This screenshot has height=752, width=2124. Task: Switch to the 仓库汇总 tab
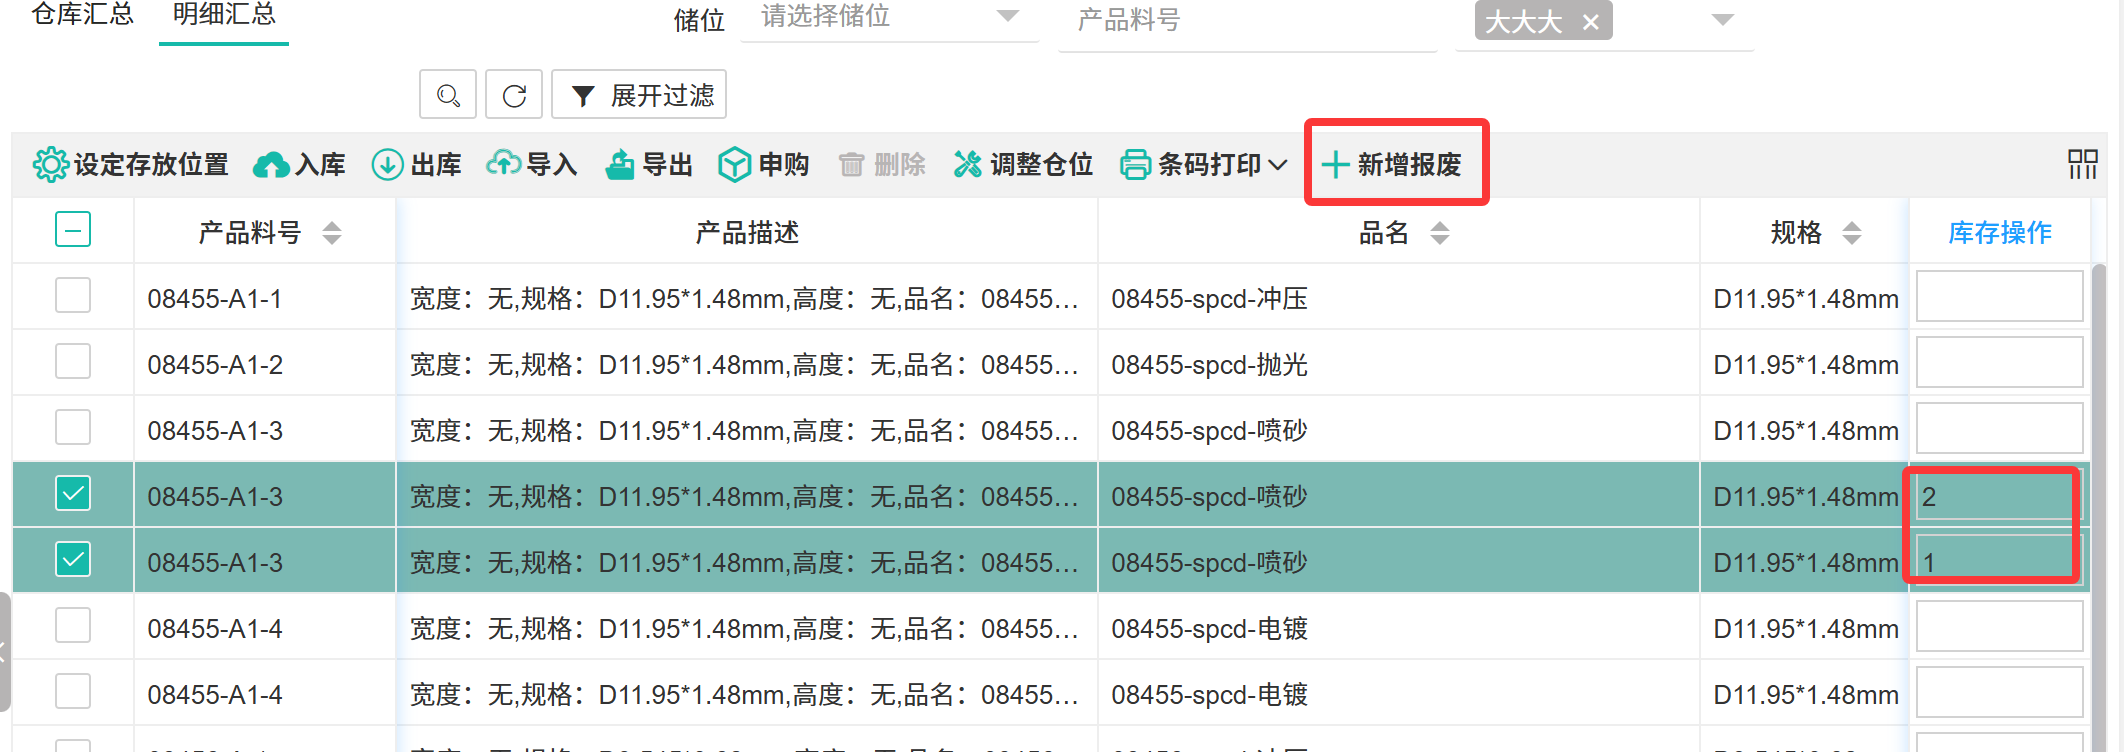[x=82, y=14]
